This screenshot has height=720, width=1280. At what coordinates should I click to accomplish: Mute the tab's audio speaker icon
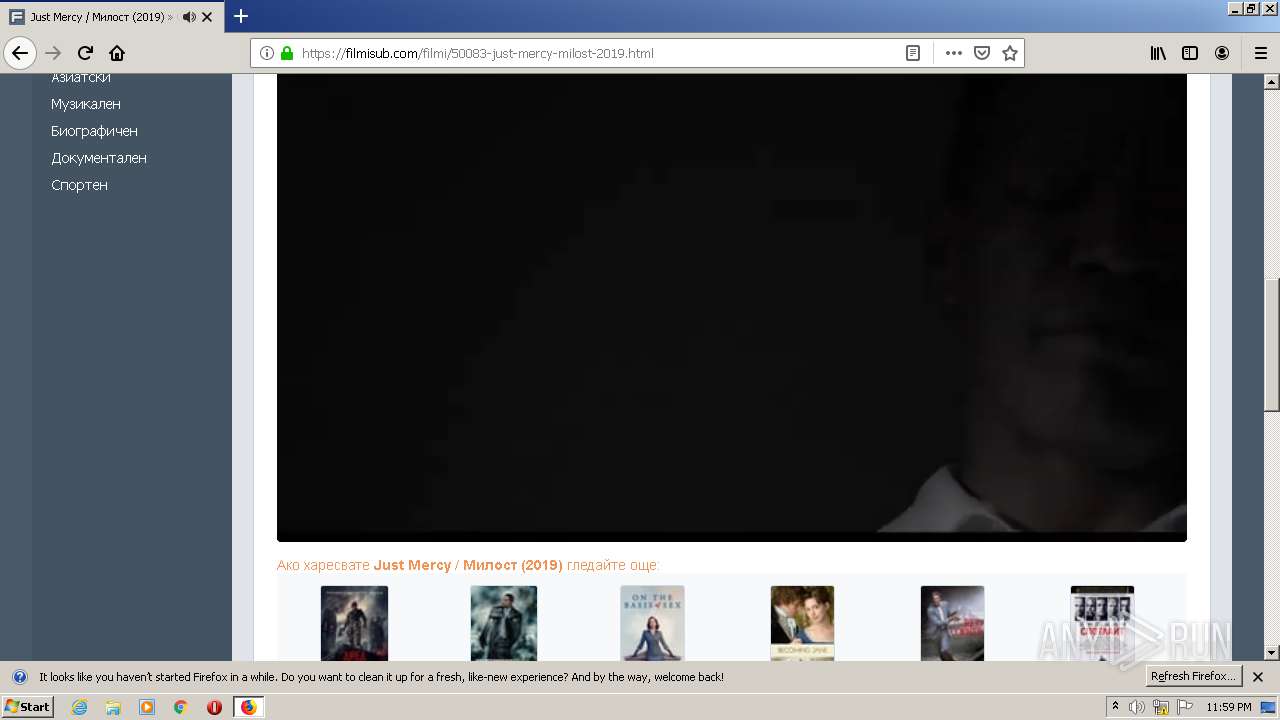[x=188, y=17]
